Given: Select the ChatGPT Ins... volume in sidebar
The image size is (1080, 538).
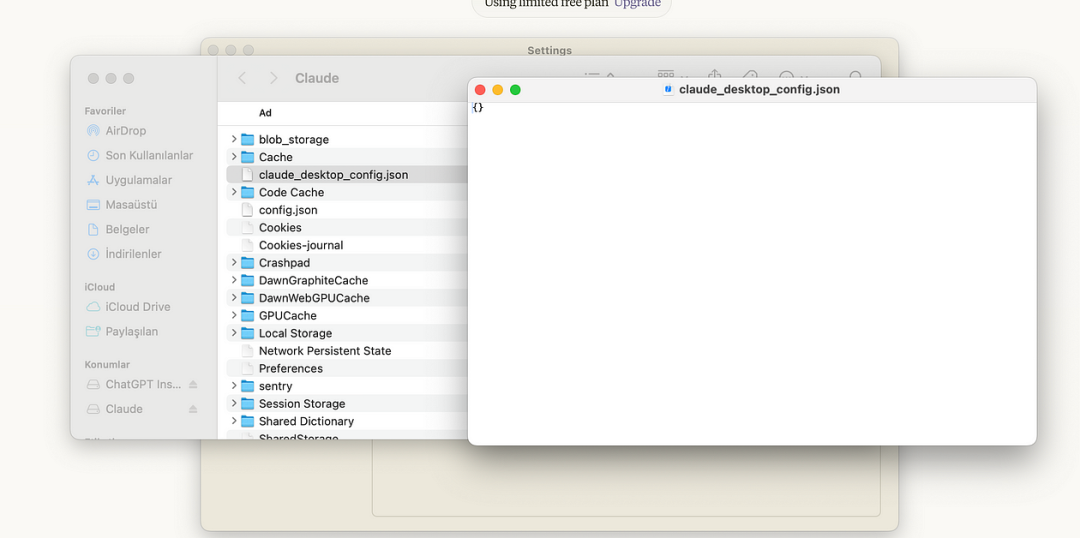Looking at the screenshot, I should point(134,384).
